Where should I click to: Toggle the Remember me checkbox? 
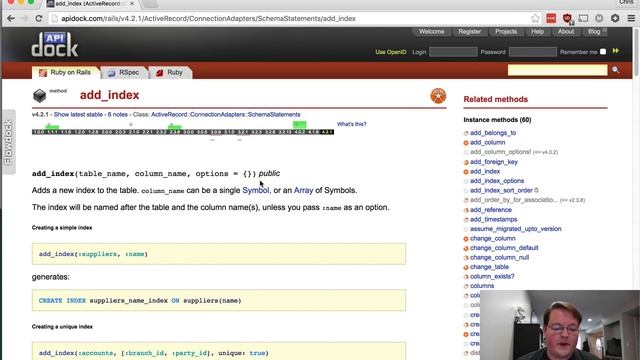click(x=603, y=52)
